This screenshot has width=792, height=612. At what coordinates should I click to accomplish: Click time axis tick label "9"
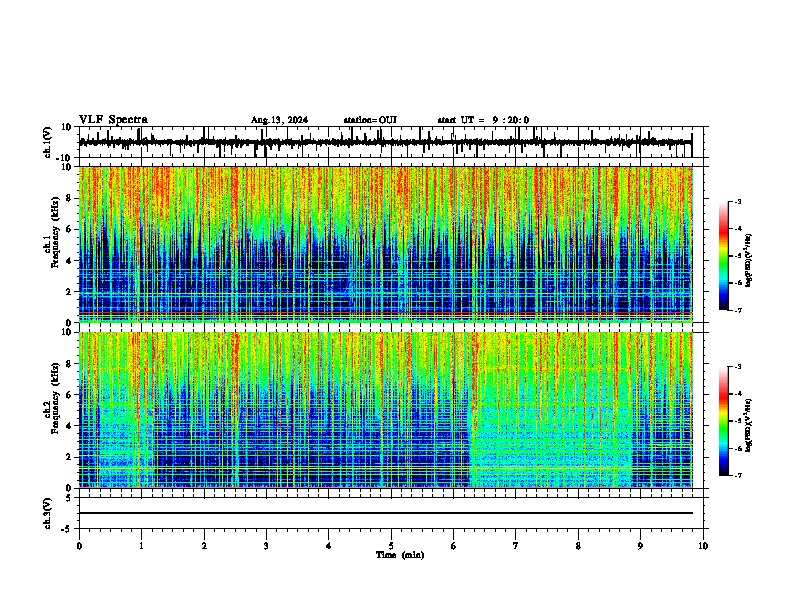(x=640, y=546)
